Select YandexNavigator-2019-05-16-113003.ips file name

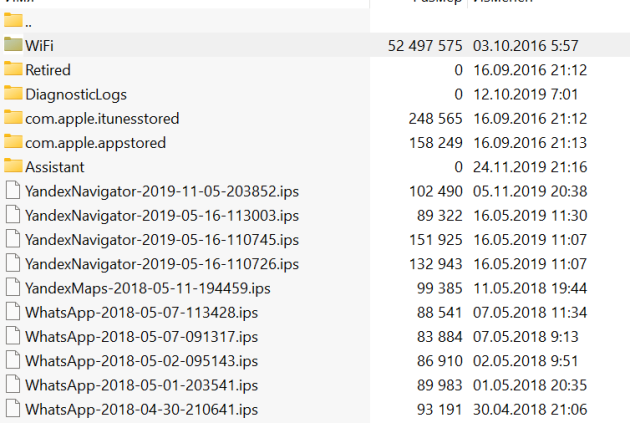point(162,215)
